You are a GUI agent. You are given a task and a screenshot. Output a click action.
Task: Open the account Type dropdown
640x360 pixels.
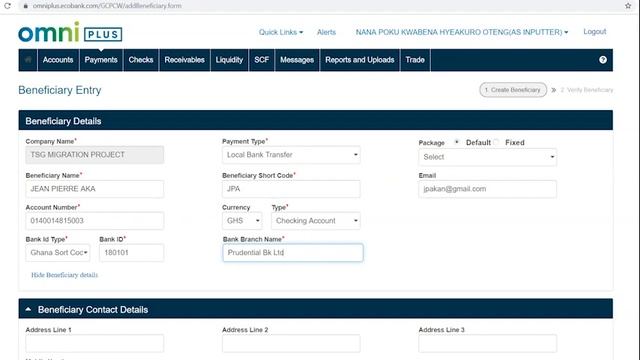[x=316, y=221]
